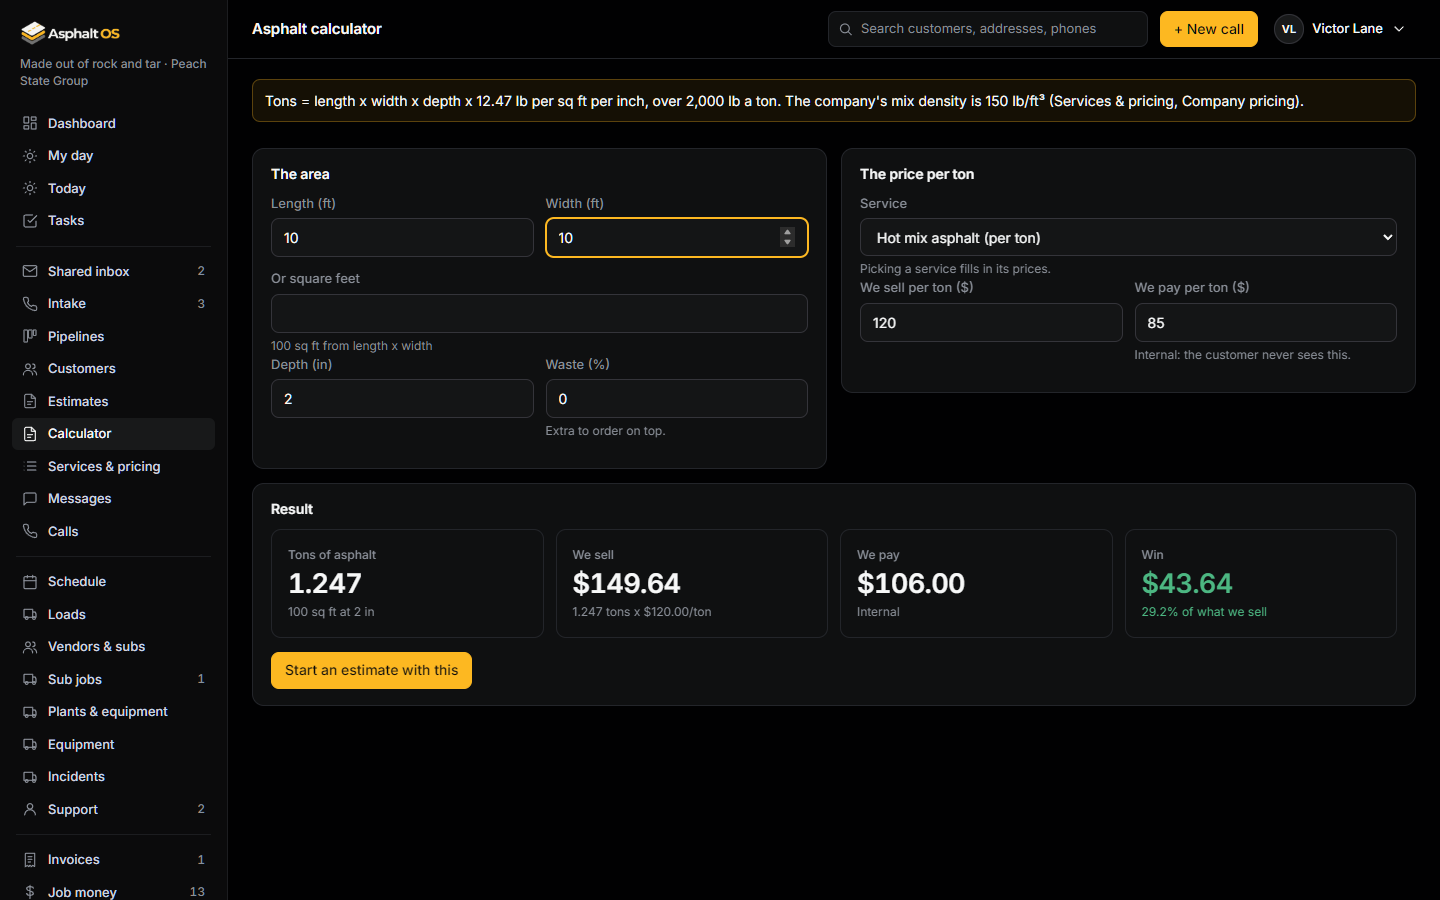Screen dimensions: 1440x900
Task: Expand the Victor Lane user menu chevron
Action: [x=1399, y=29]
